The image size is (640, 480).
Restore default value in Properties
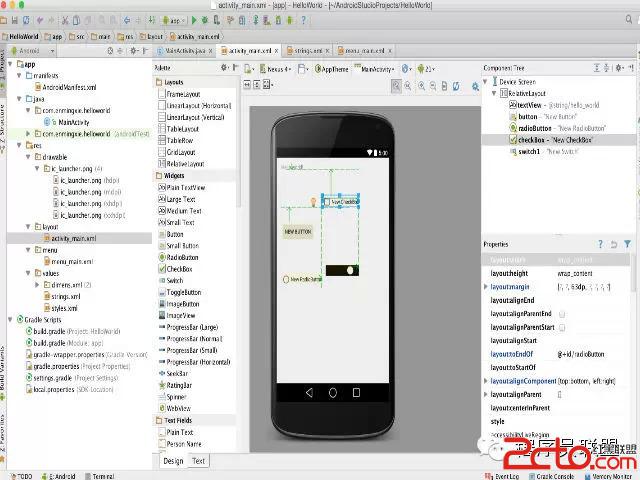[x=613, y=244]
